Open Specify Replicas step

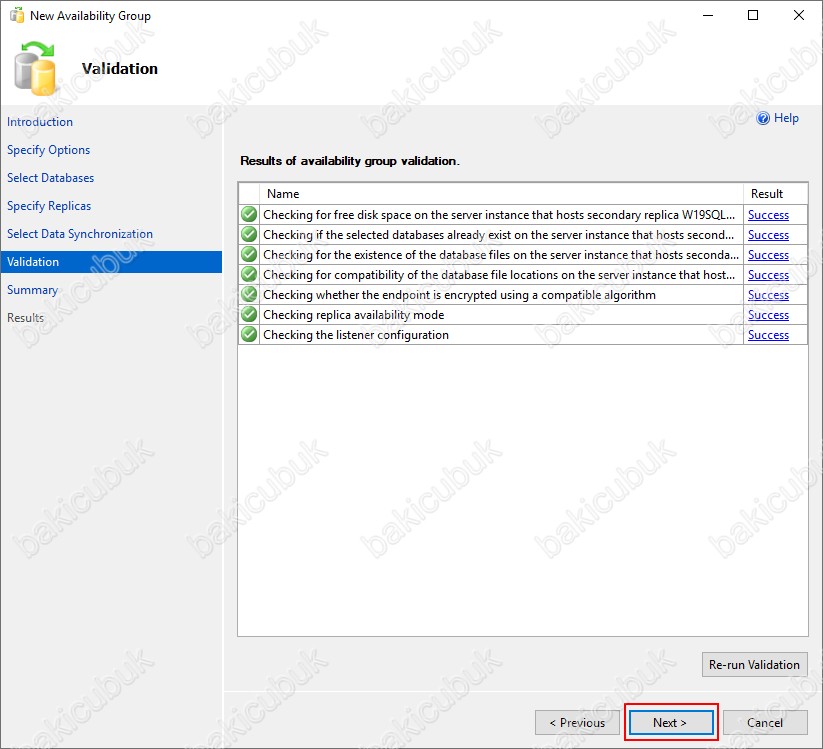coord(49,206)
